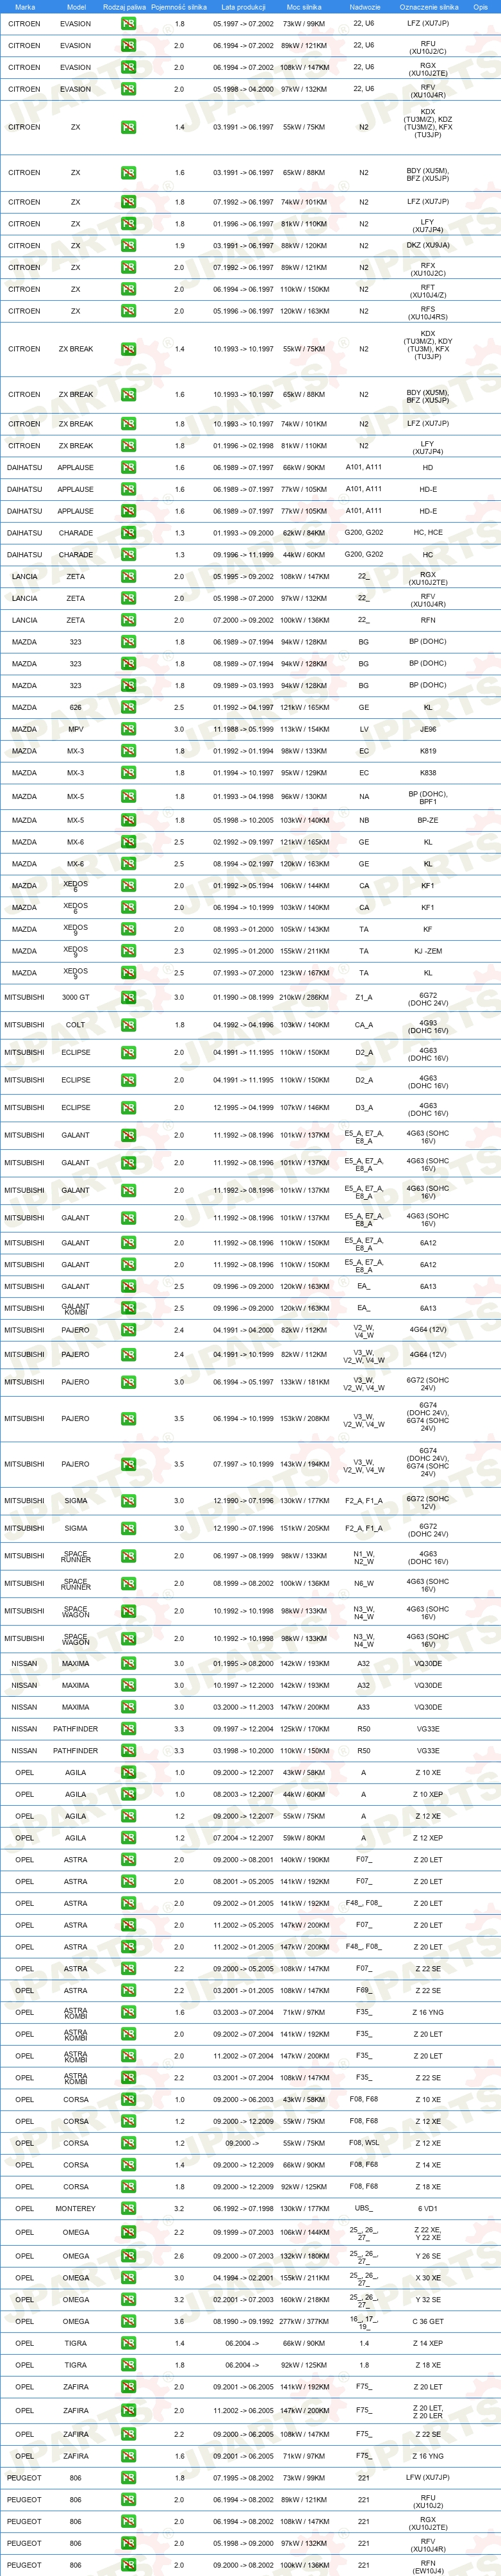
Task: Click the Nadwozie column header
Action: click(x=364, y=7)
